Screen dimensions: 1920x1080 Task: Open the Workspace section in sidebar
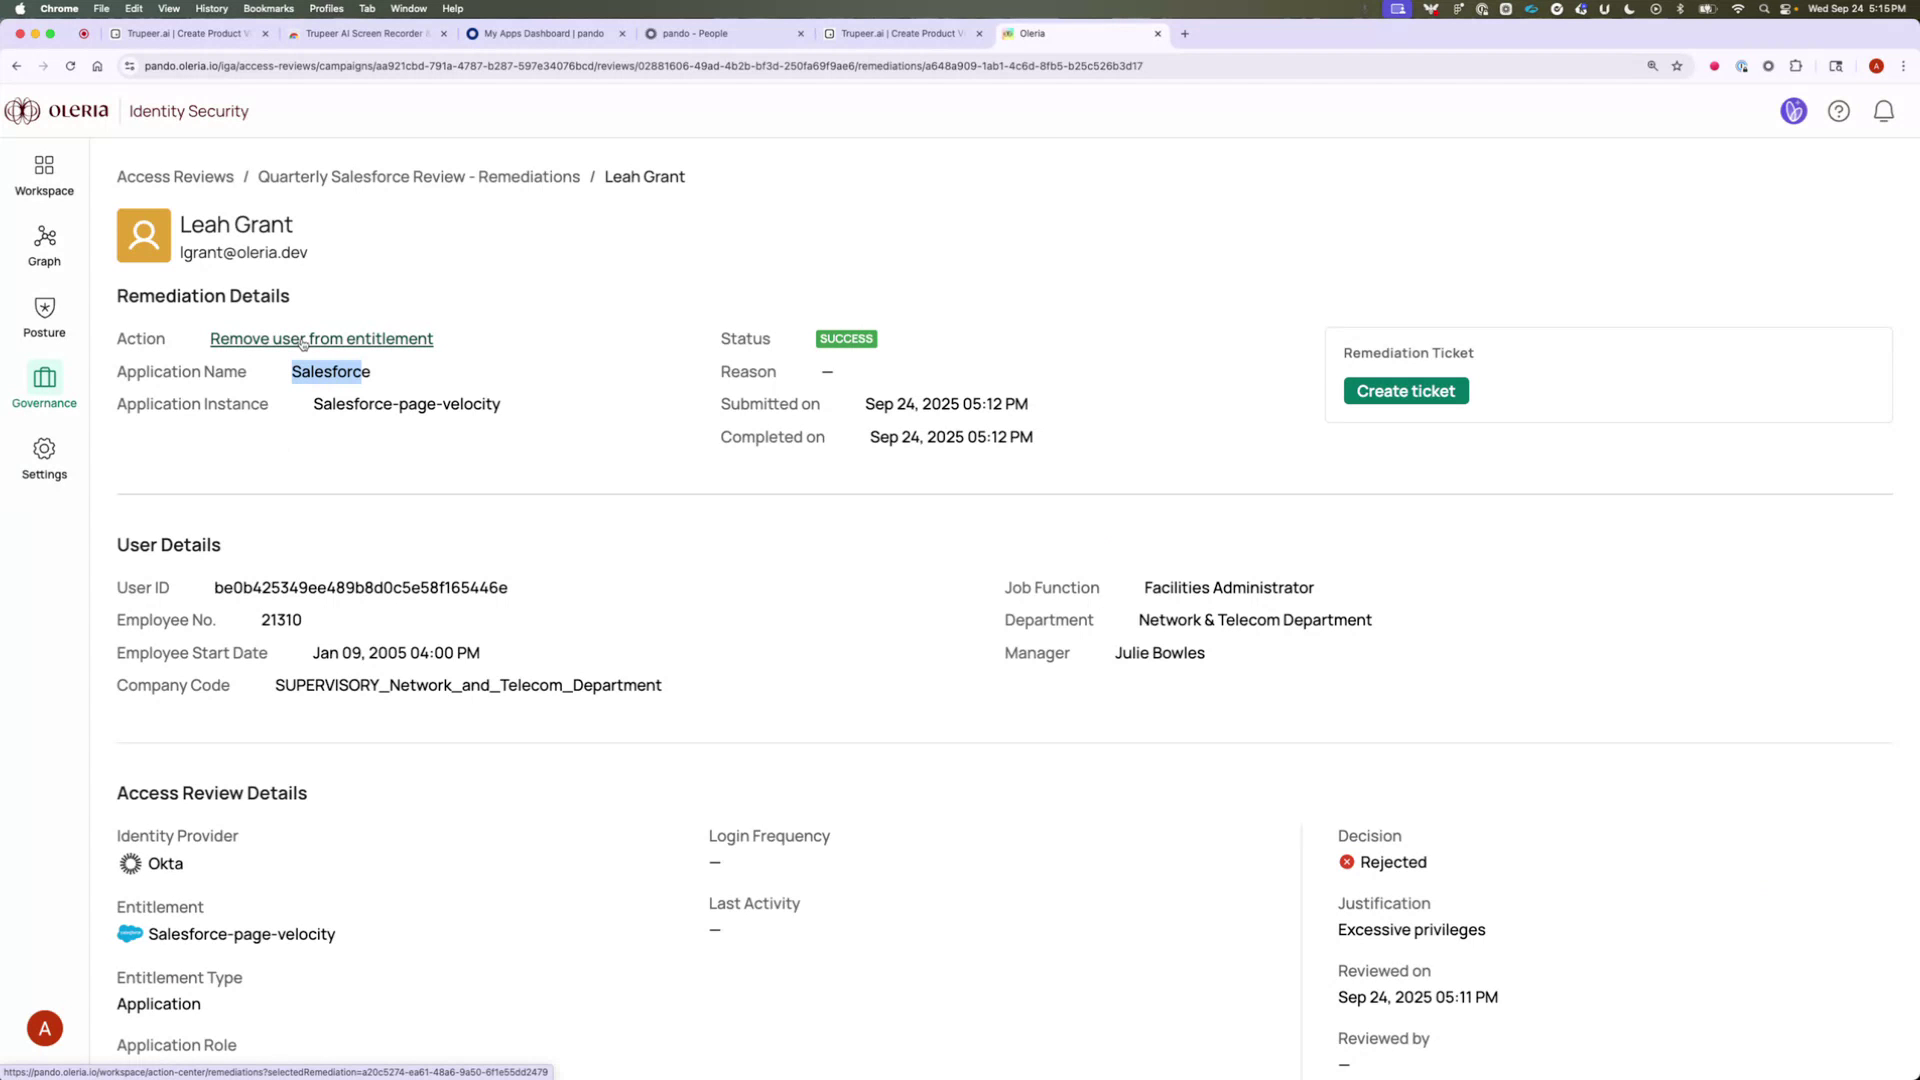pyautogui.click(x=44, y=175)
